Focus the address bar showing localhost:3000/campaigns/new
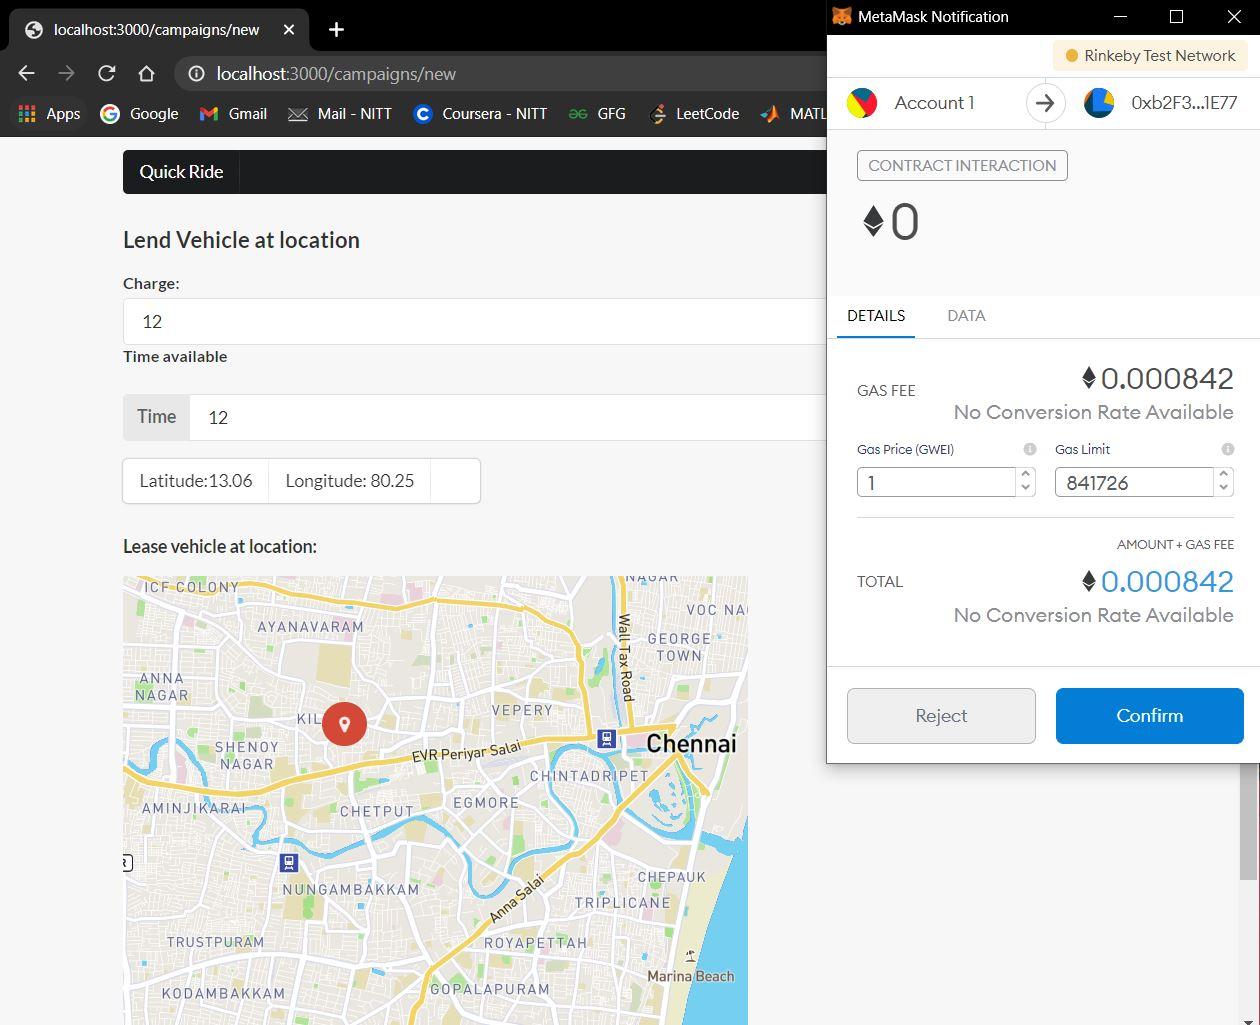Image resolution: width=1260 pixels, height=1025 pixels. coord(500,73)
